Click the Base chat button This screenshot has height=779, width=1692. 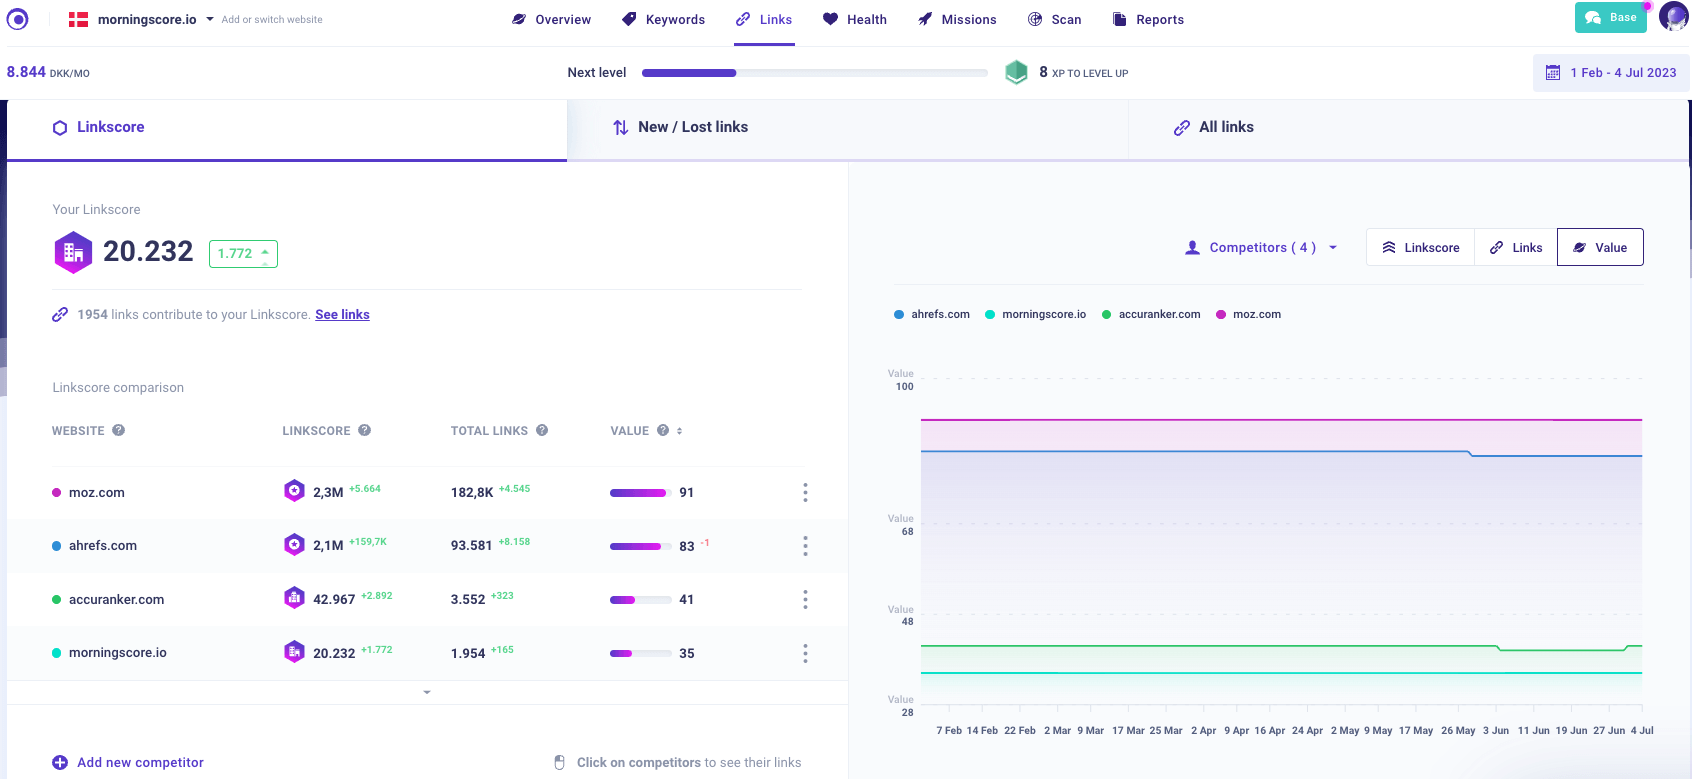click(x=1611, y=17)
